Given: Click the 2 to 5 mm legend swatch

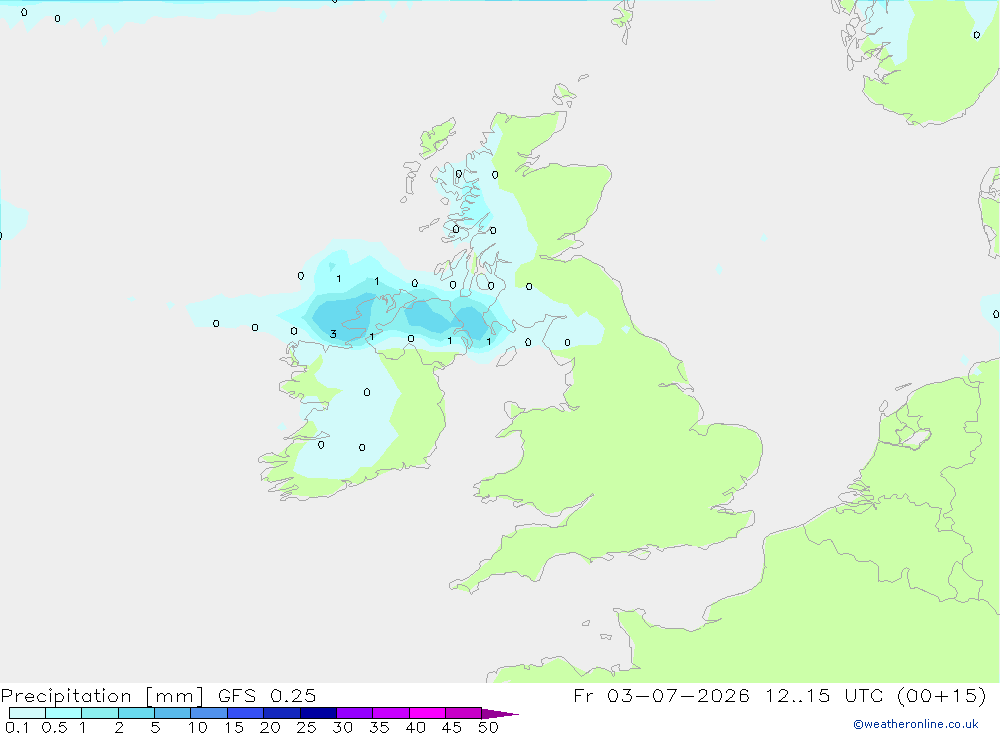Looking at the screenshot, I should point(136,713).
